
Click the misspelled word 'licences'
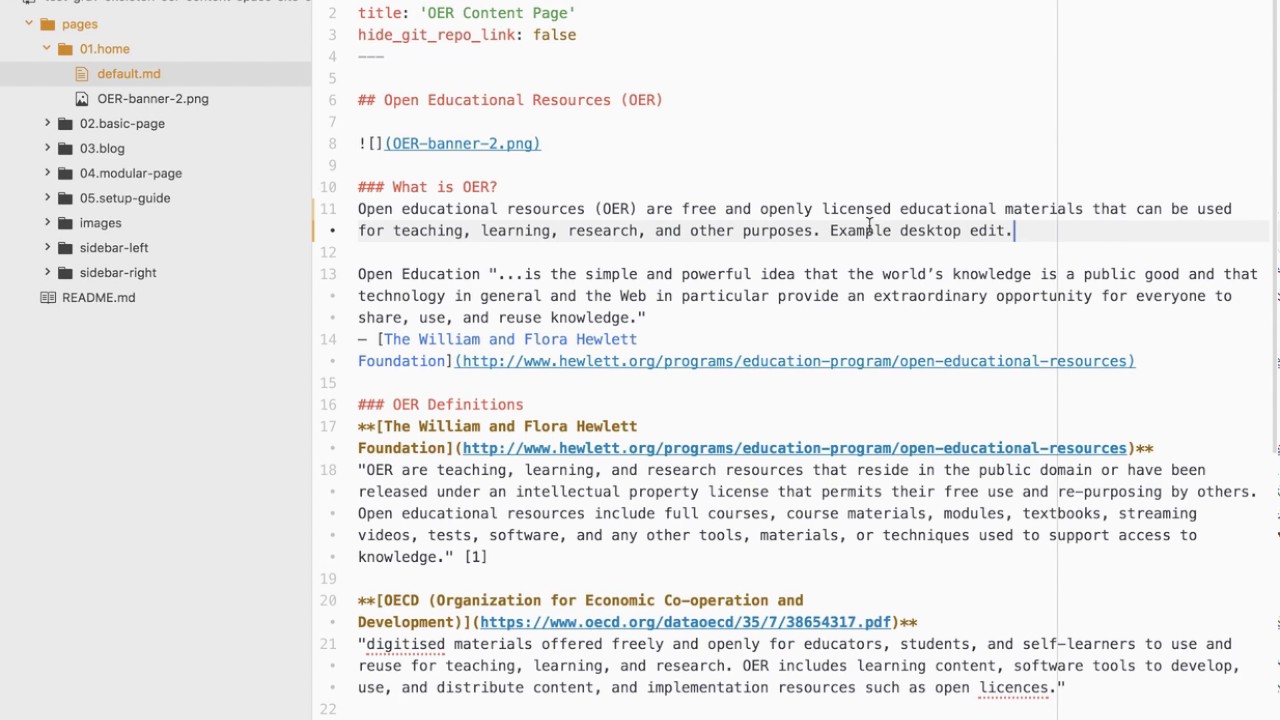[x=1013, y=688]
